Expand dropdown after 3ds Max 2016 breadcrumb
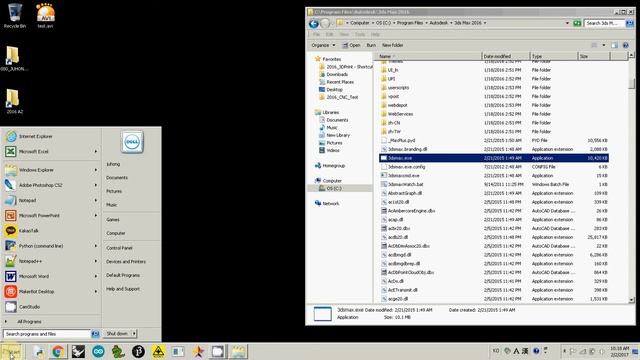The image size is (640, 360). [485, 23]
